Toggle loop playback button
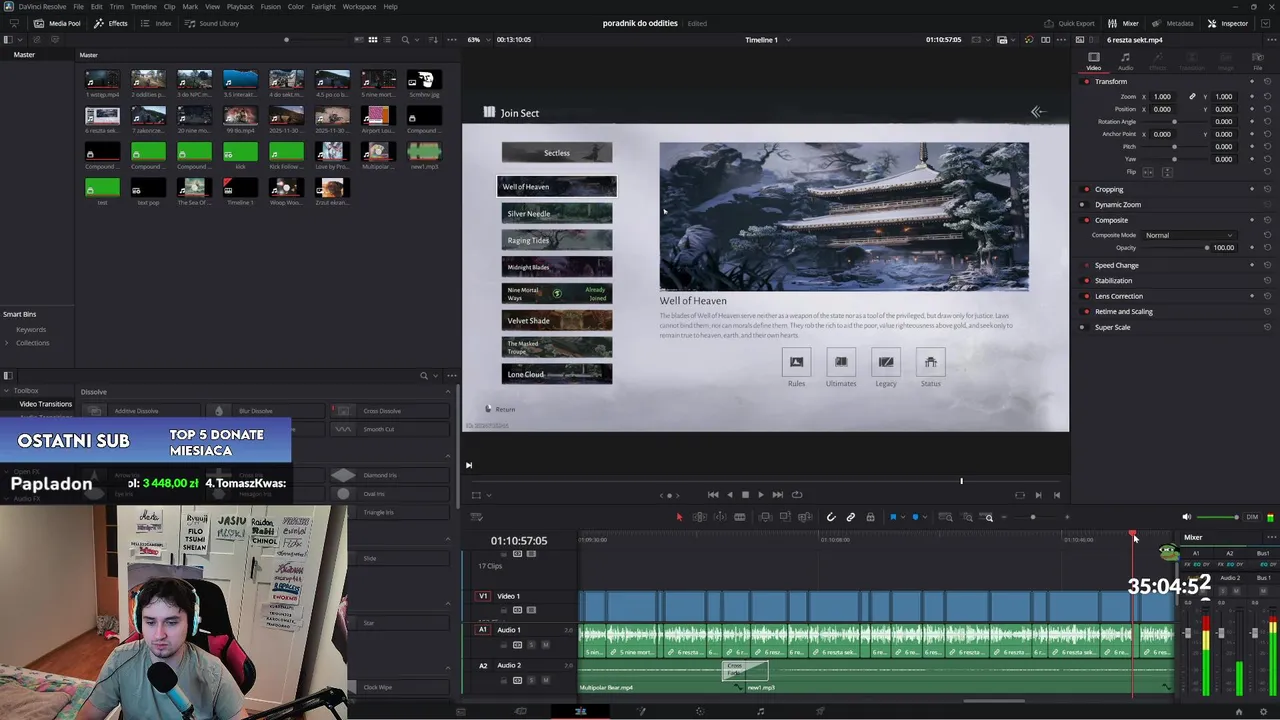This screenshot has width=1280, height=720. [x=797, y=494]
